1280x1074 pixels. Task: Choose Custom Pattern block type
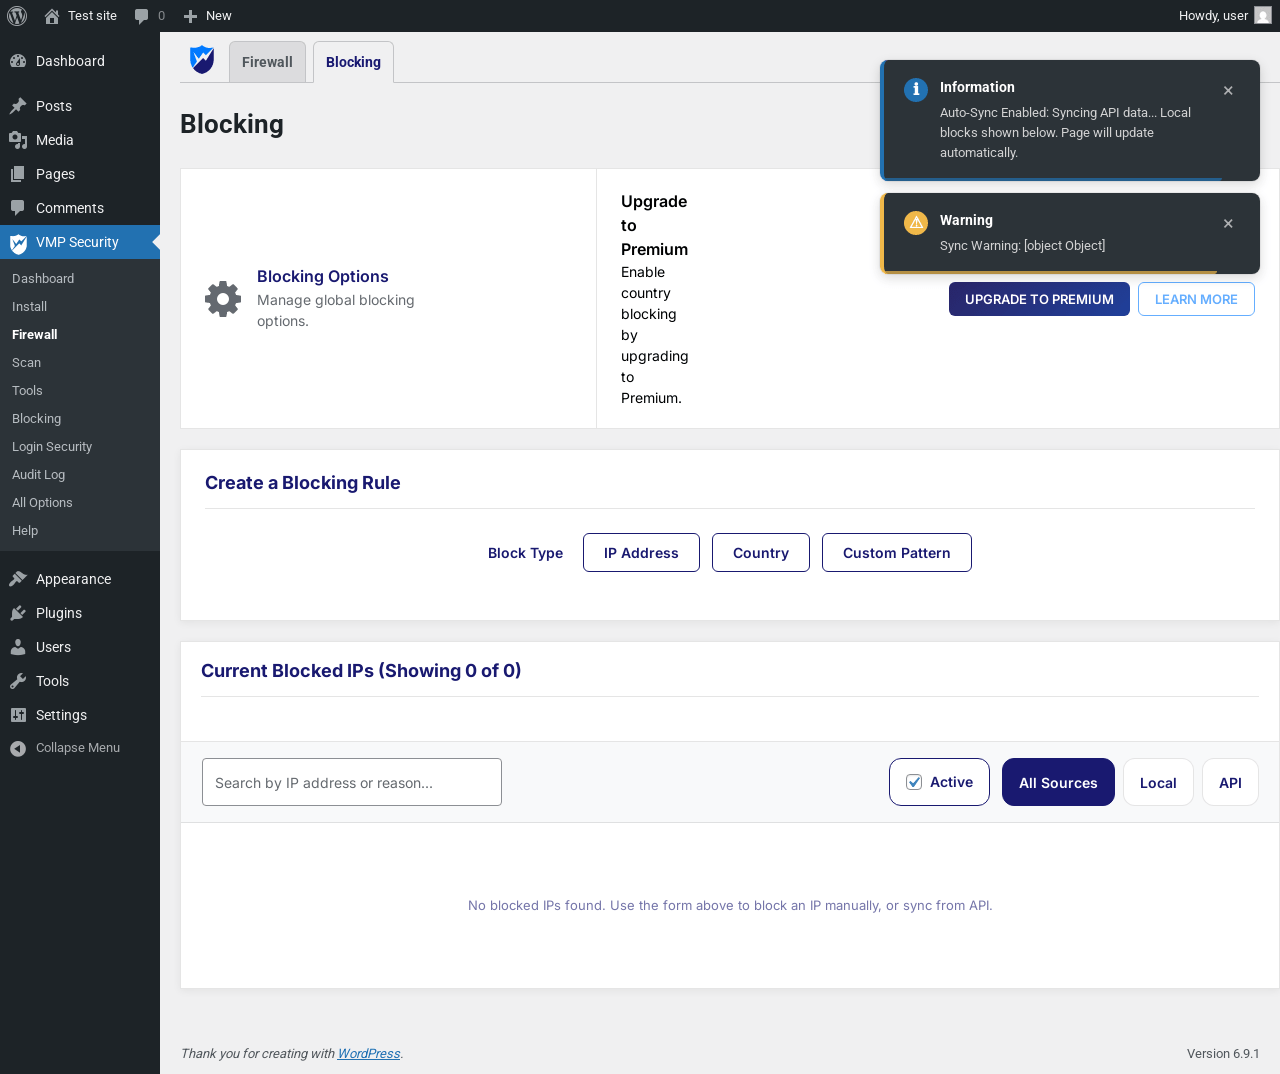(897, 553)
